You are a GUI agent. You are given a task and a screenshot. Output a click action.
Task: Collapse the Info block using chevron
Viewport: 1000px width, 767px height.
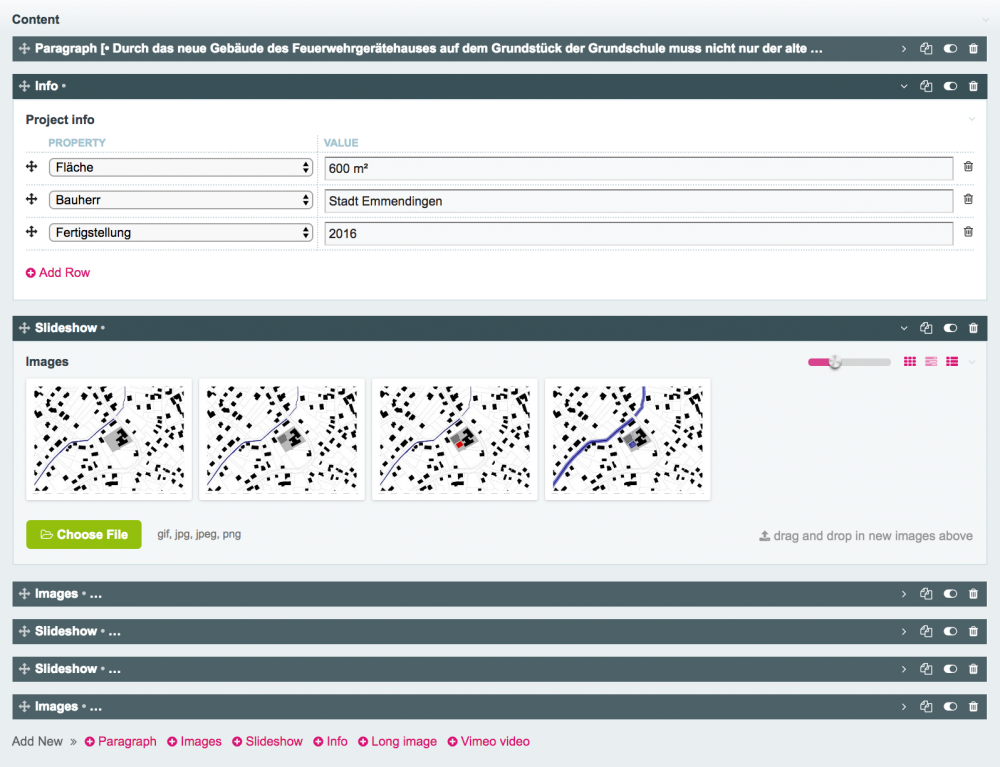click(904, 86)
